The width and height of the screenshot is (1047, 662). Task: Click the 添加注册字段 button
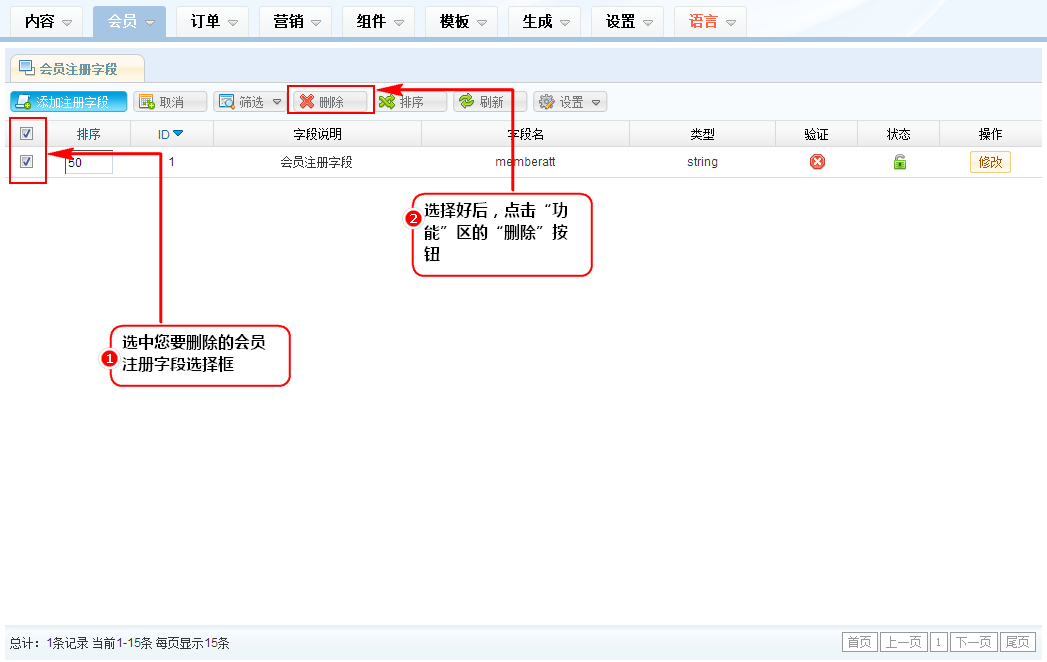click(x=69, y=102)
